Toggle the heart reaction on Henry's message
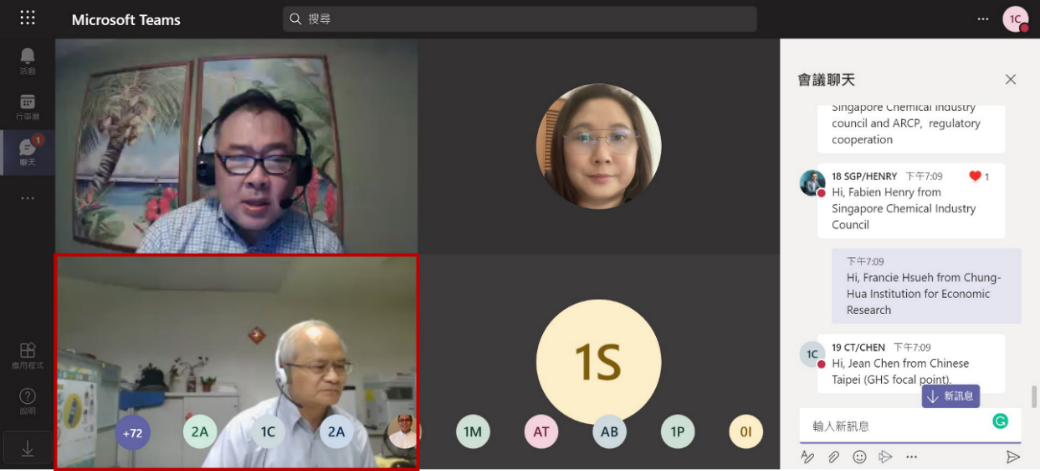Screen dimensions: 1040x471 point(975,177)
